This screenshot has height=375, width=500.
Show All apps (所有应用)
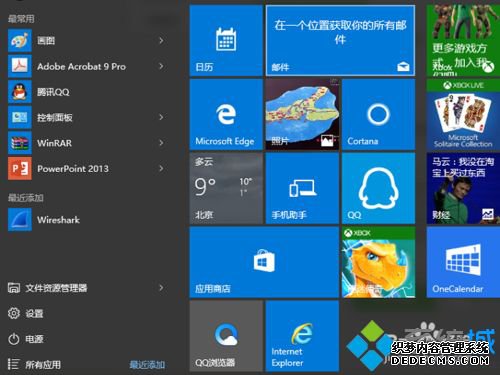pyautogui.click(x=34, y=364)
